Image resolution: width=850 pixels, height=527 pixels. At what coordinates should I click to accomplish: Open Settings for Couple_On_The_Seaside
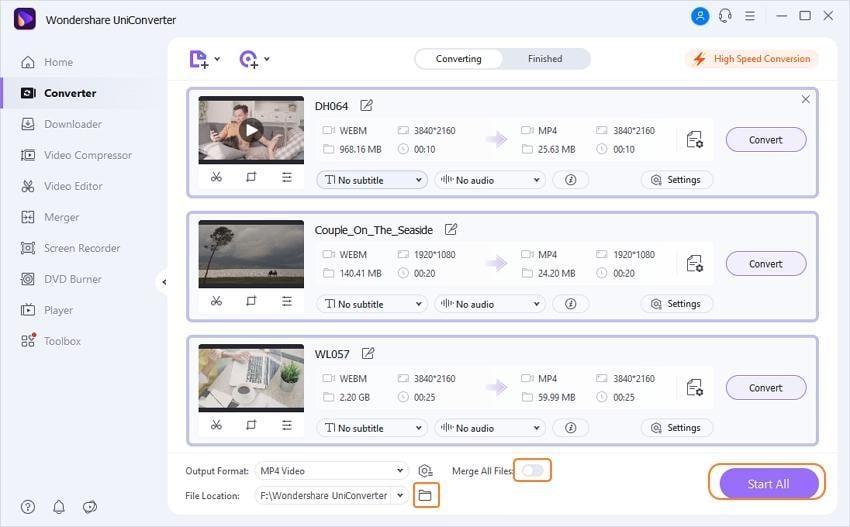[676, 304]
